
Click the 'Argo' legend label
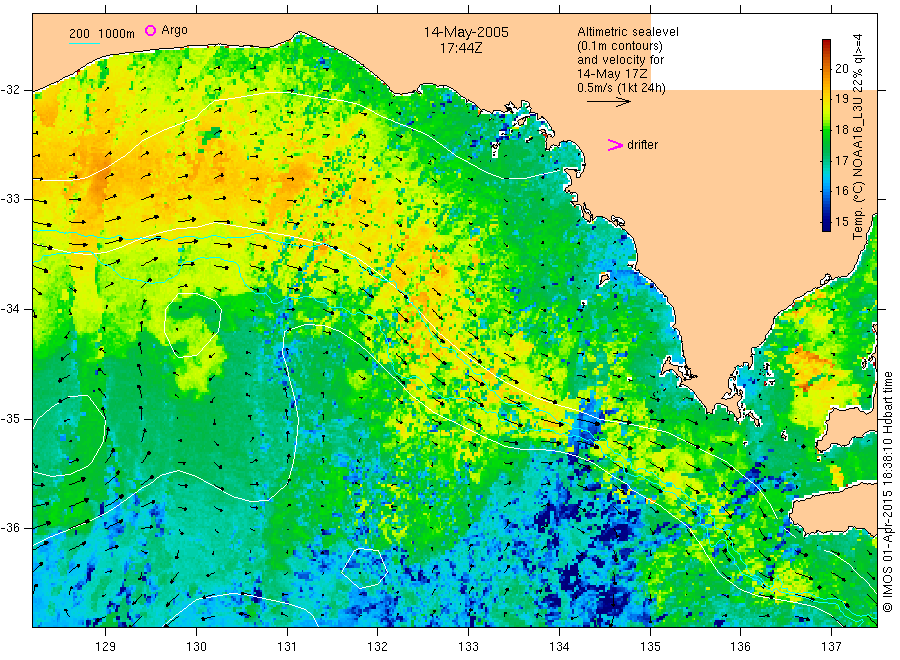tap(174, 30)
